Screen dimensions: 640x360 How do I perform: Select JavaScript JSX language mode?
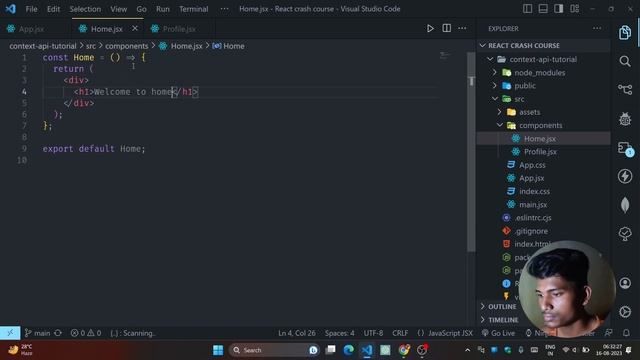click(450, 333)
